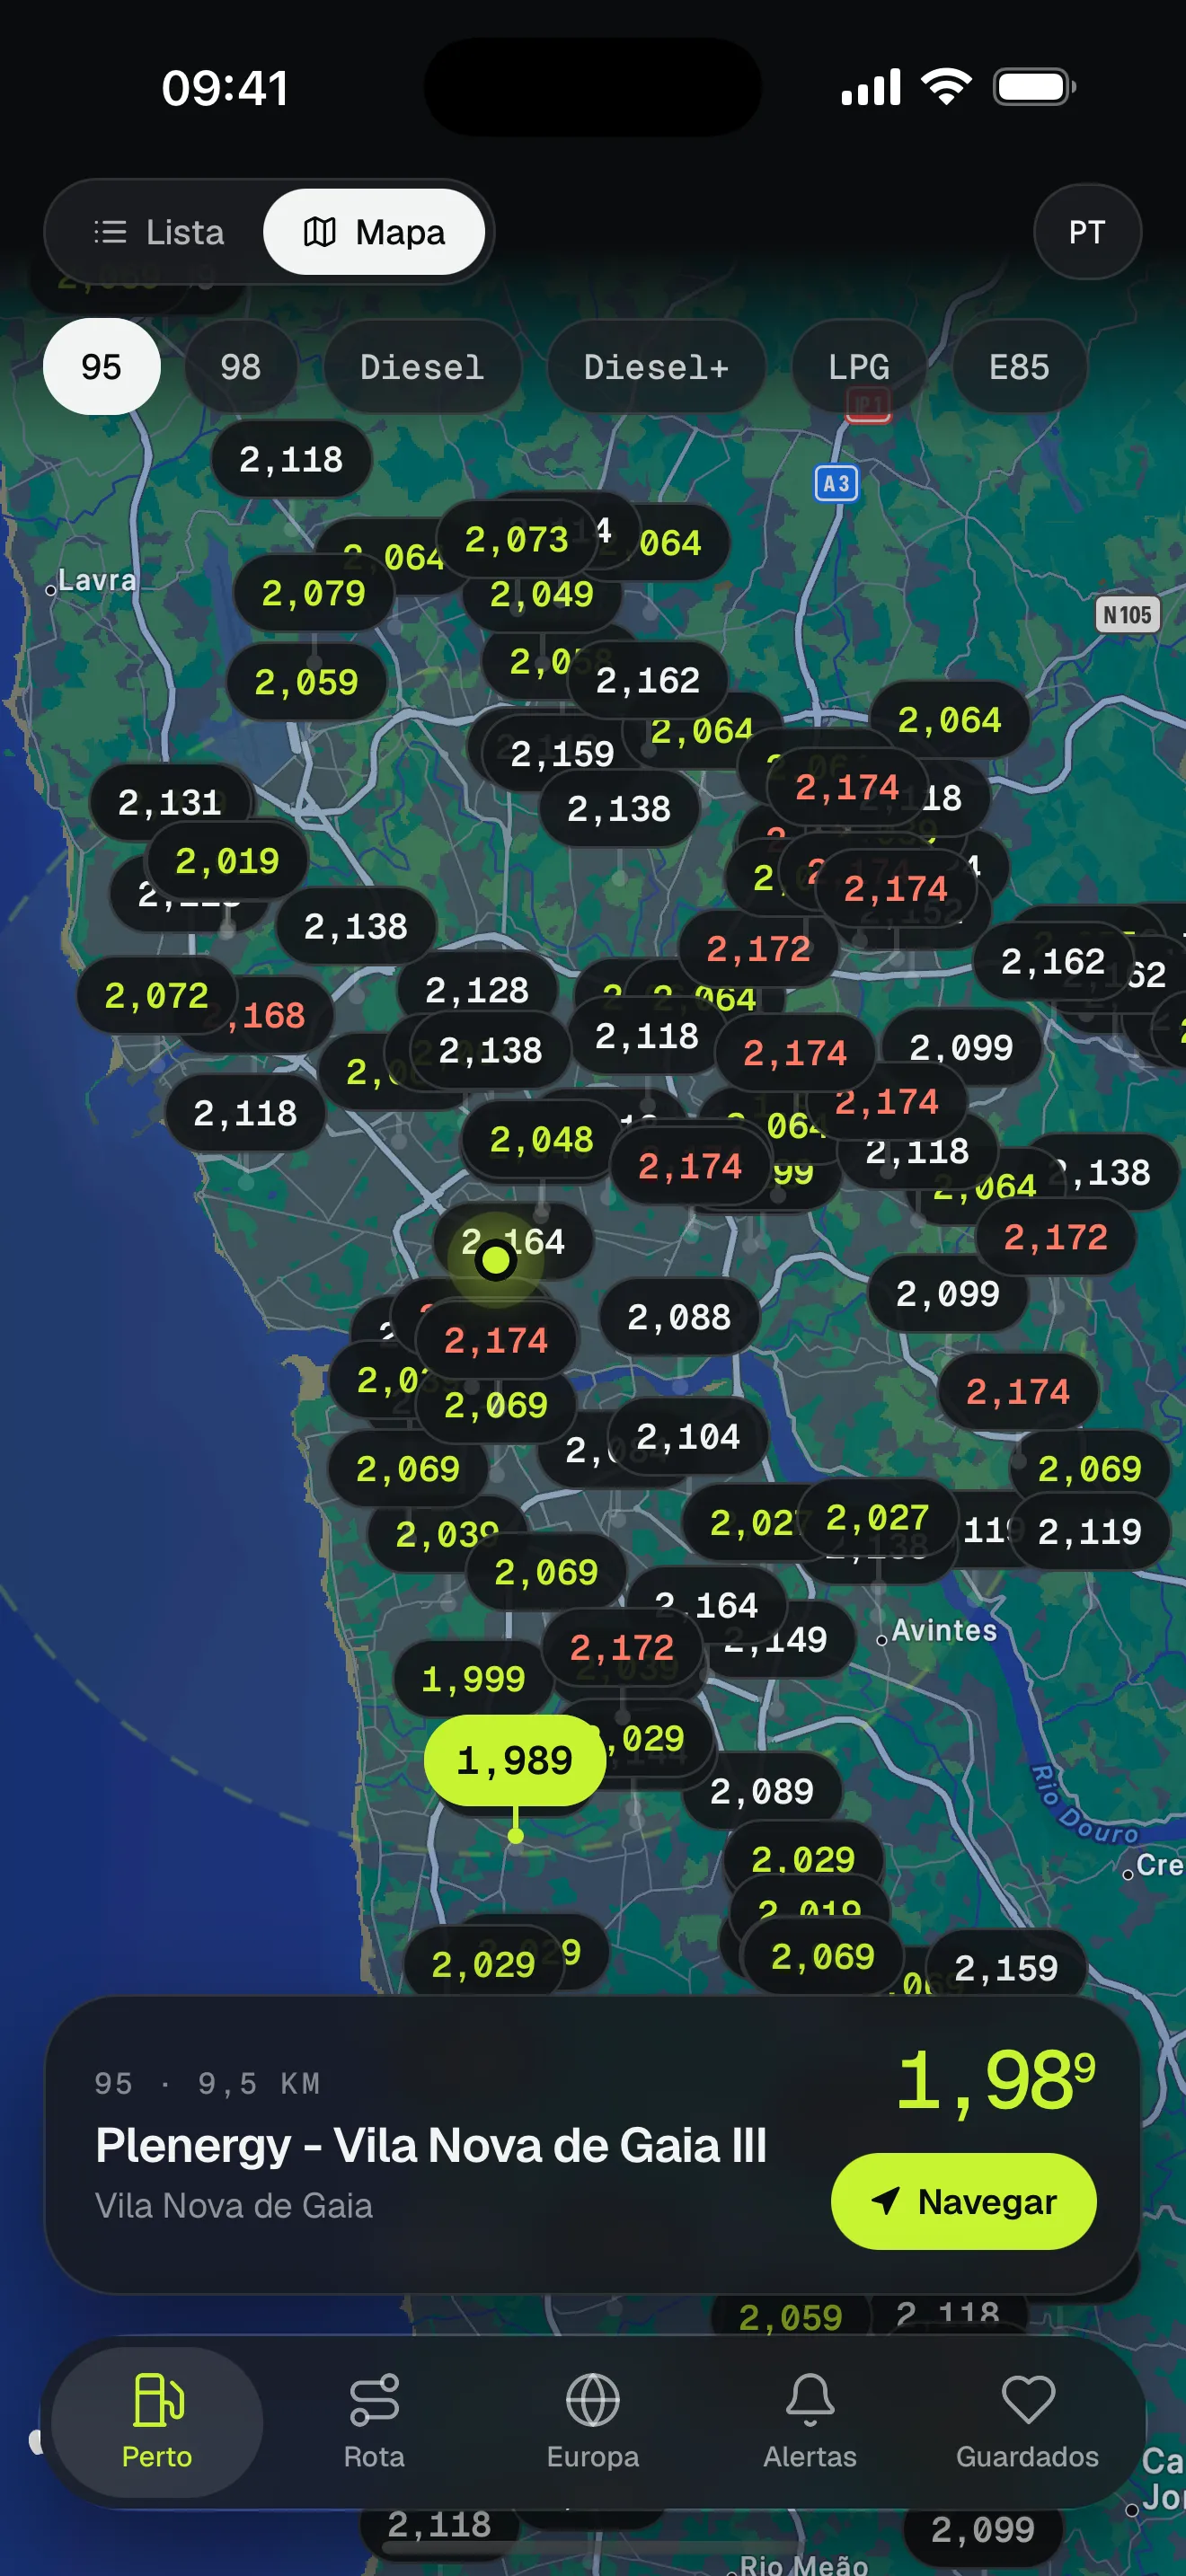Screen dimensions: 1186x2576
Task: Tap the current location dot
Action: pyautogui.click(x=496, y=1260)
